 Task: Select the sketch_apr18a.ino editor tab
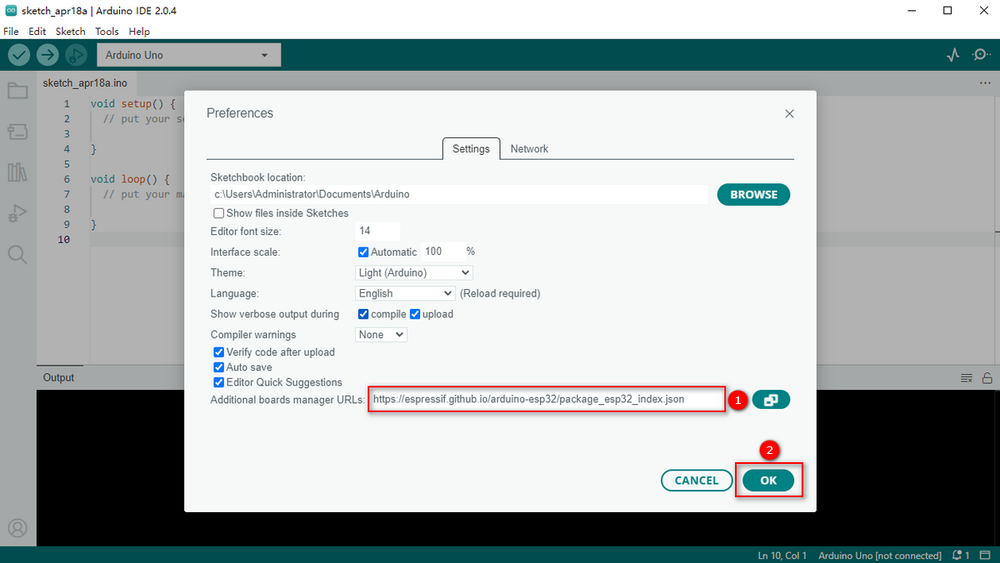85,83
